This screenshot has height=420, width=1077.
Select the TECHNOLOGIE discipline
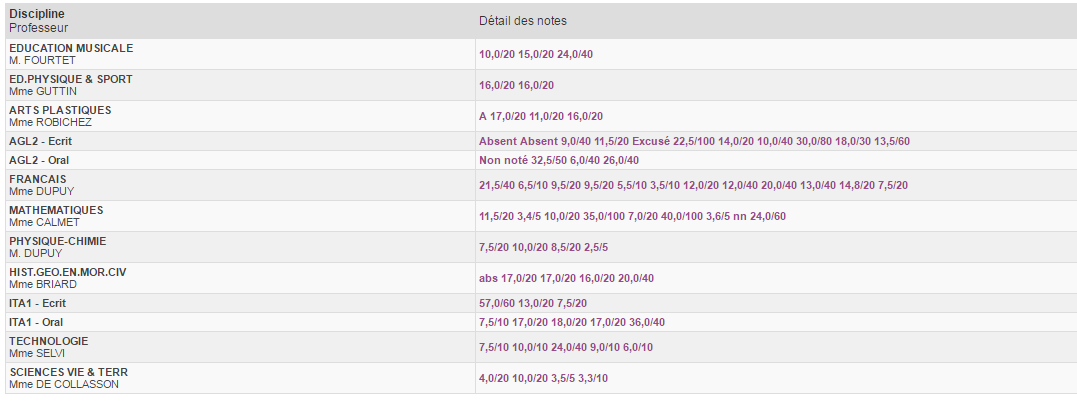click(49, 341)
